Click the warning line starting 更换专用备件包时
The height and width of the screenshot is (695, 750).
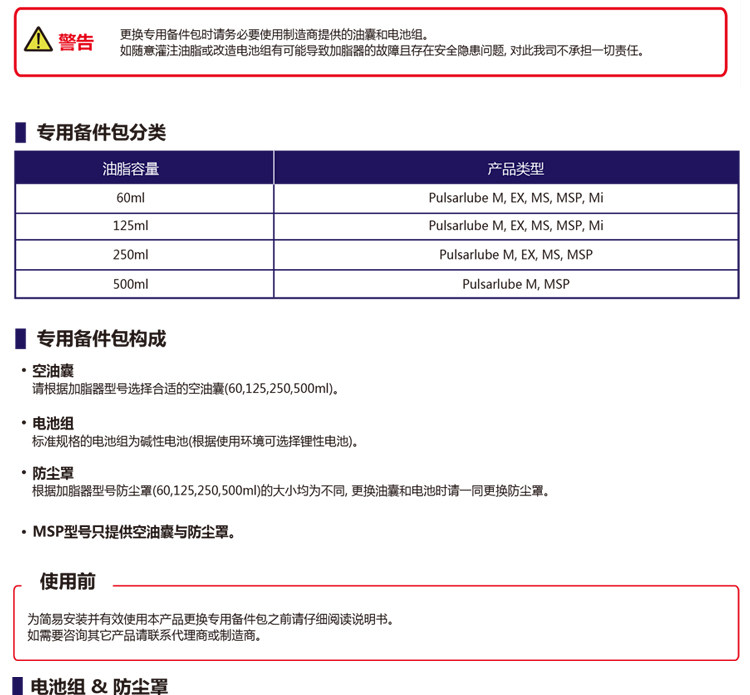(x=274, y=34)
